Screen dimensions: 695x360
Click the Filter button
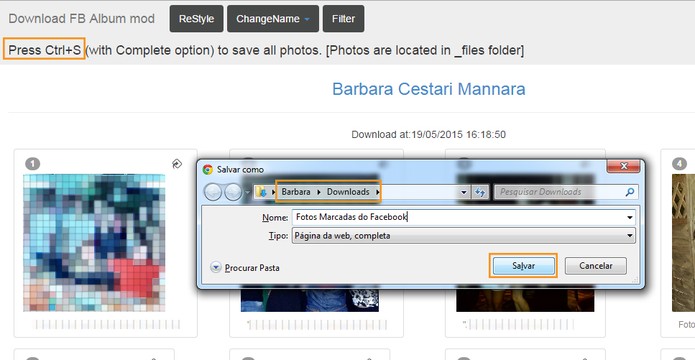click(x=344, y=19)
